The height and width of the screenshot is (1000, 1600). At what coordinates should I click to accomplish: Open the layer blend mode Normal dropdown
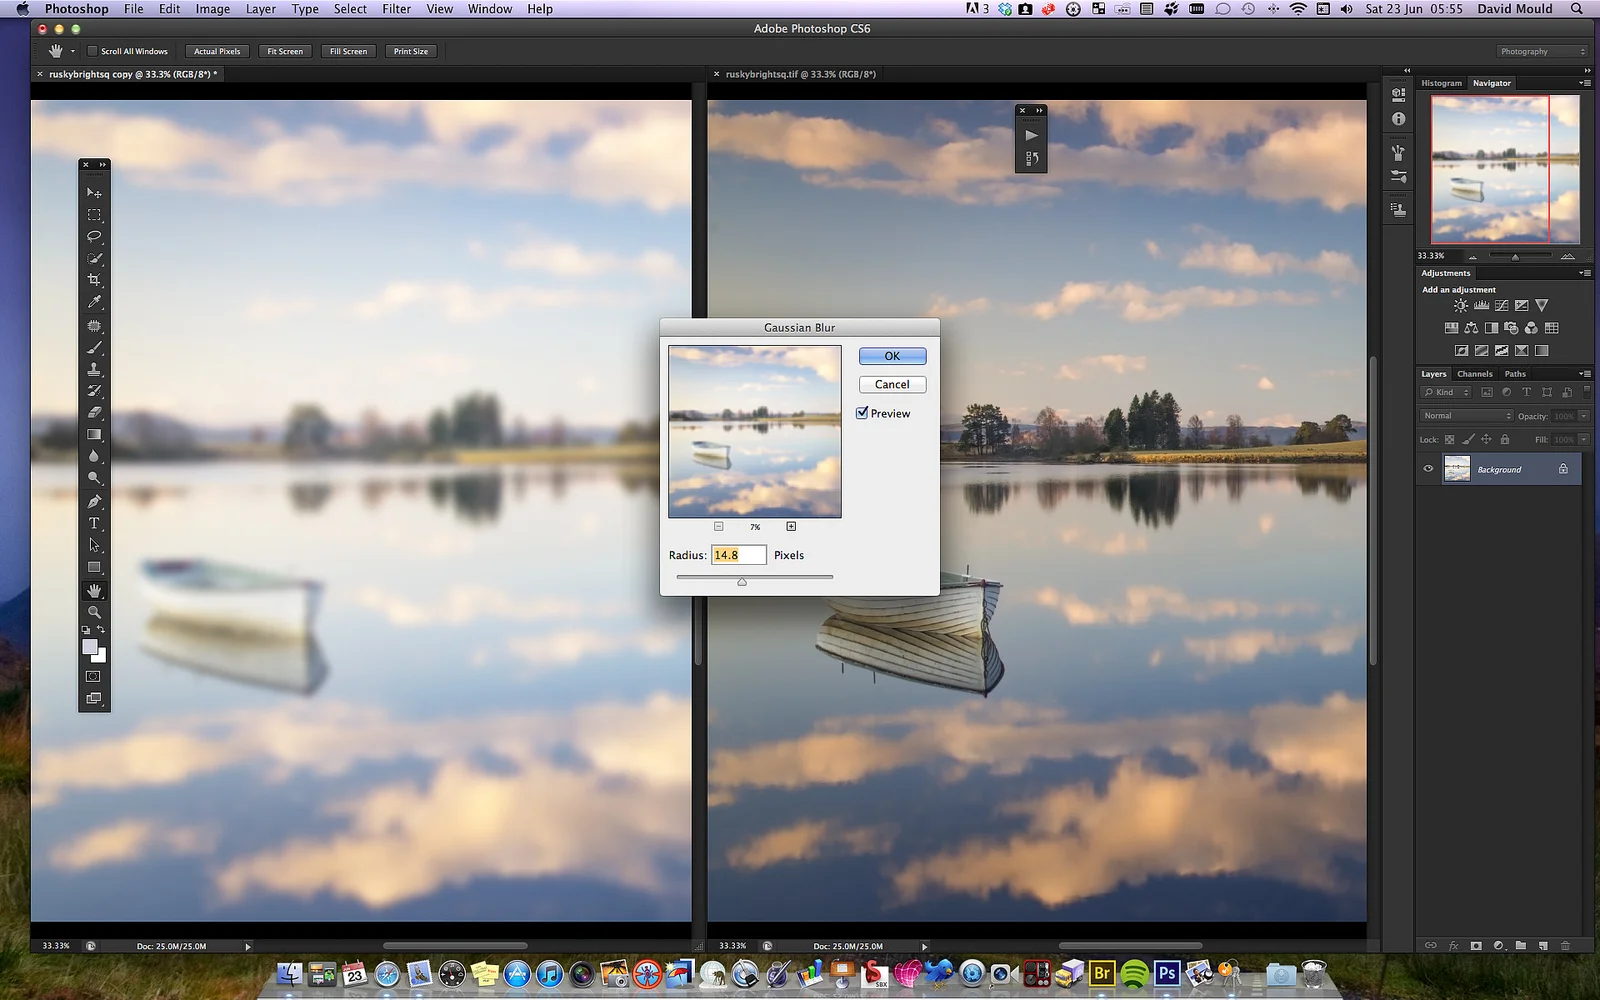click(x=1467, y=416)
